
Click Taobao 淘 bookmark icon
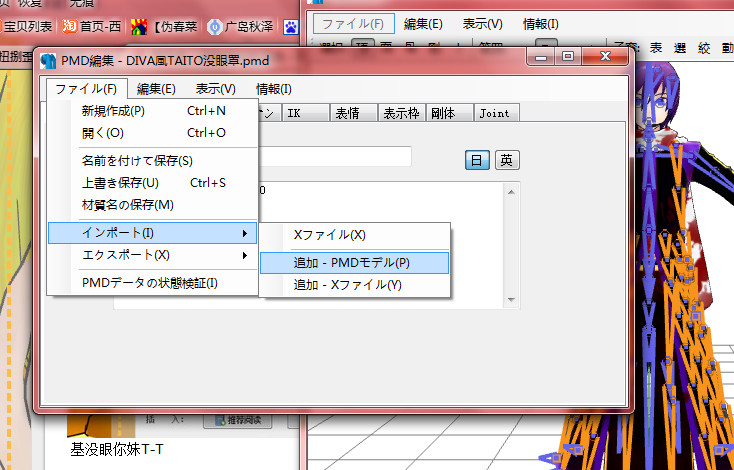[69, 26]
